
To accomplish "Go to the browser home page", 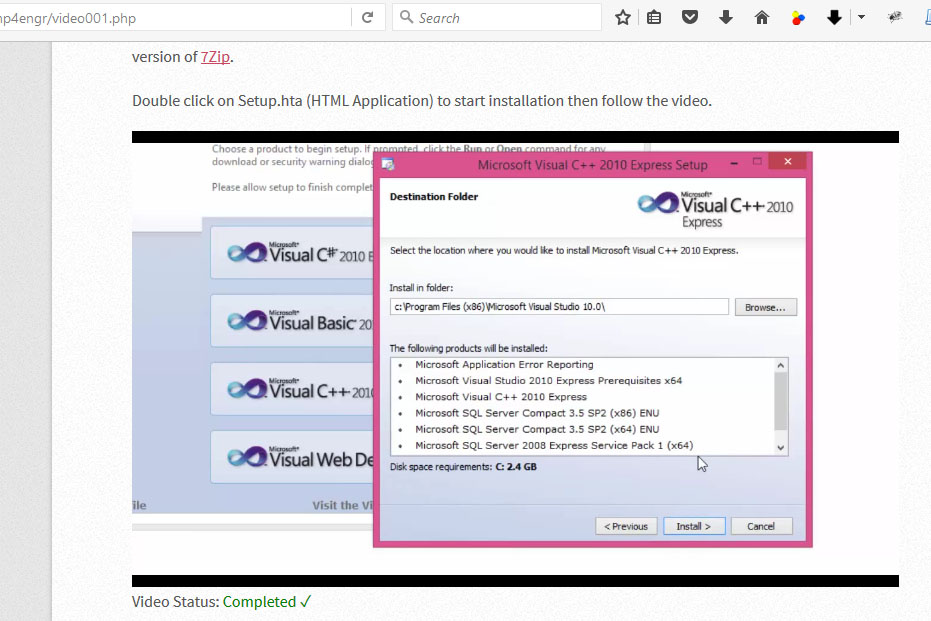I will (762, 18).
